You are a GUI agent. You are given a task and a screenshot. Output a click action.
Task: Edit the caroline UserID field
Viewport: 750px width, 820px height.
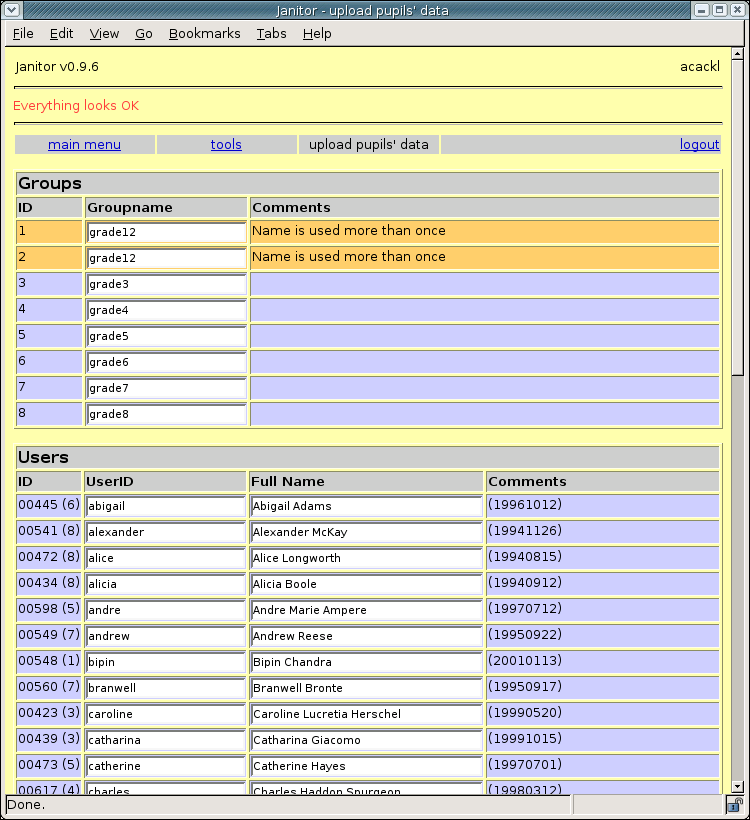pos(165,714)
